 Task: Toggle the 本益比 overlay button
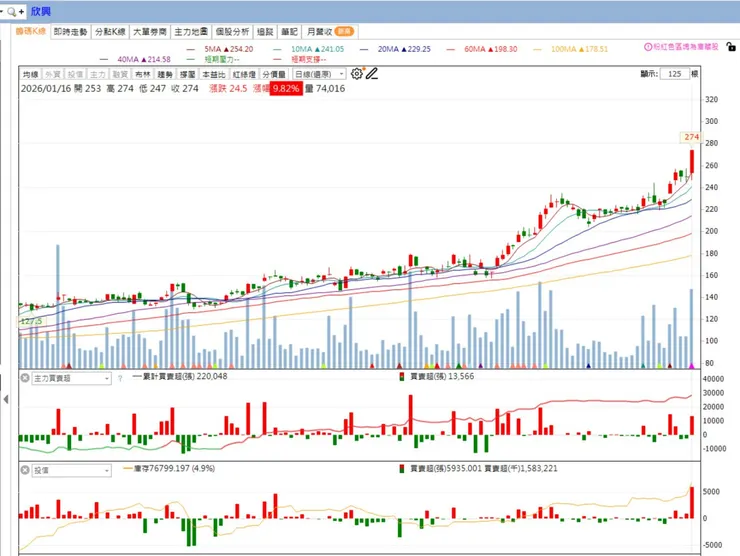coord(214,74)
